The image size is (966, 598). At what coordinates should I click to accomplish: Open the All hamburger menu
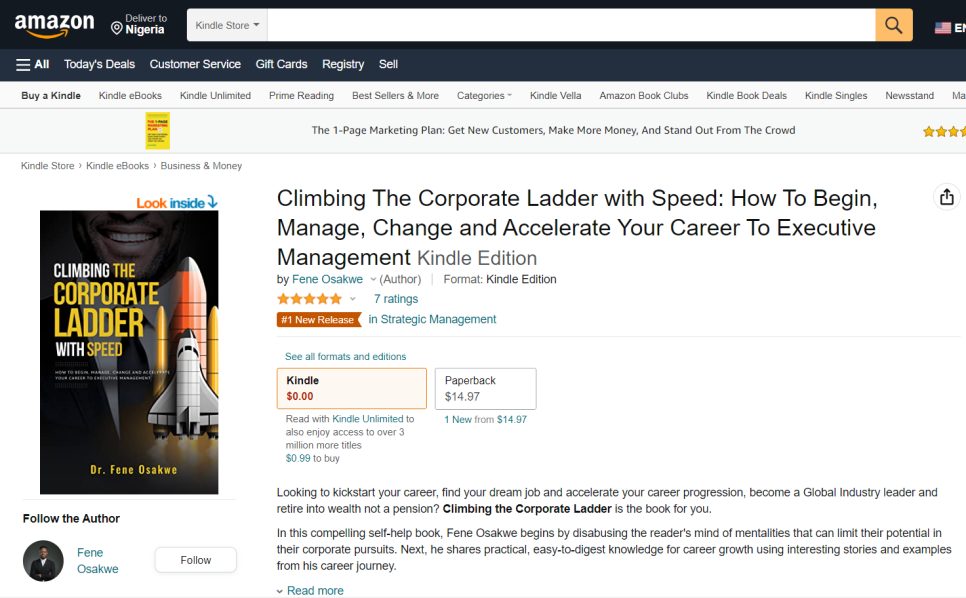click(33, 64)
